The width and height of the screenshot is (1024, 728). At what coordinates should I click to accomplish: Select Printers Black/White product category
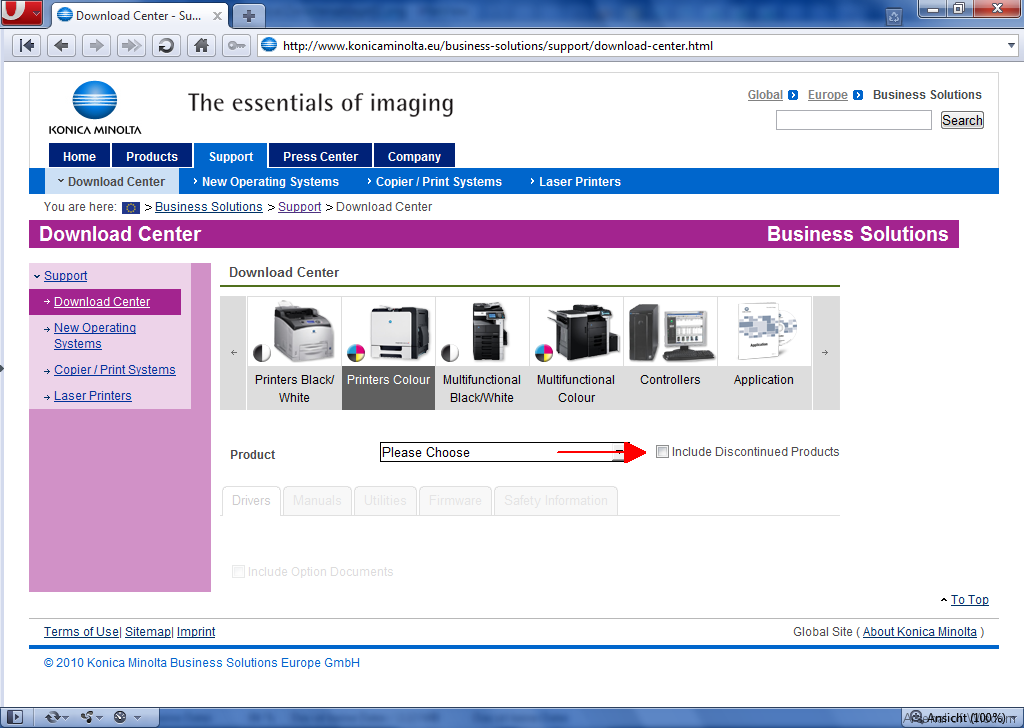pos(294,353)
